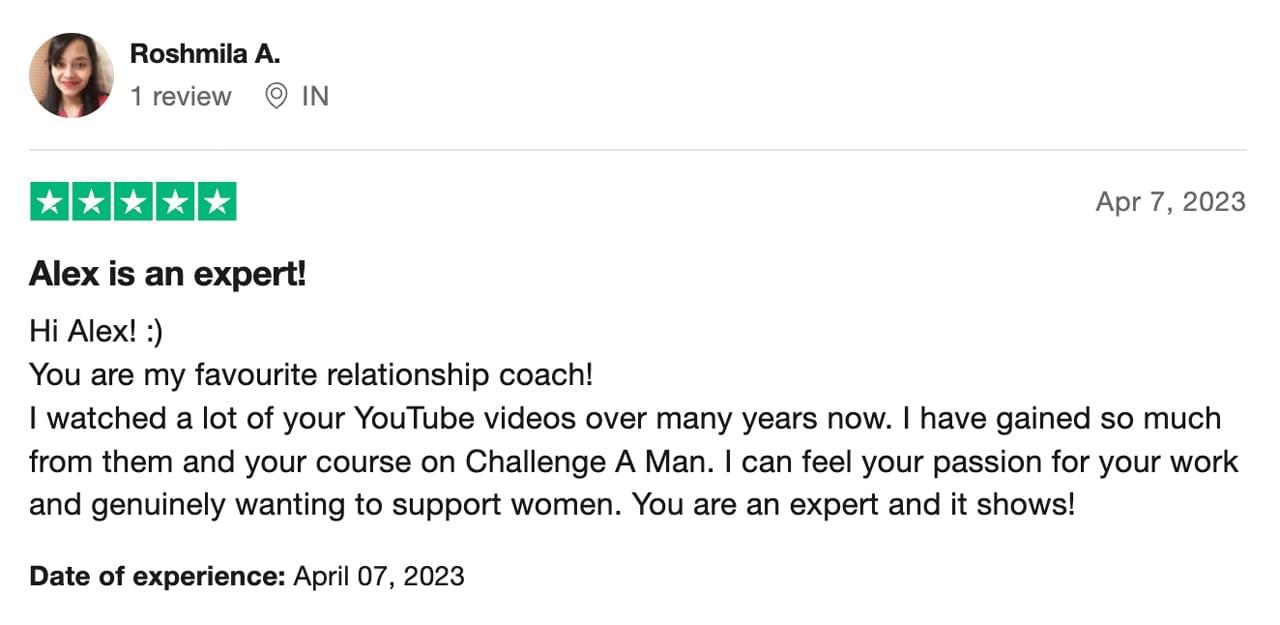
Task: Click the second green rating star
Action: pos(91,202)
